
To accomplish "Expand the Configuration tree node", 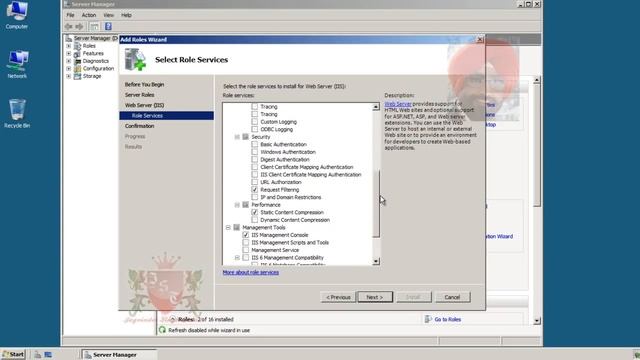I will click(69, 69).
